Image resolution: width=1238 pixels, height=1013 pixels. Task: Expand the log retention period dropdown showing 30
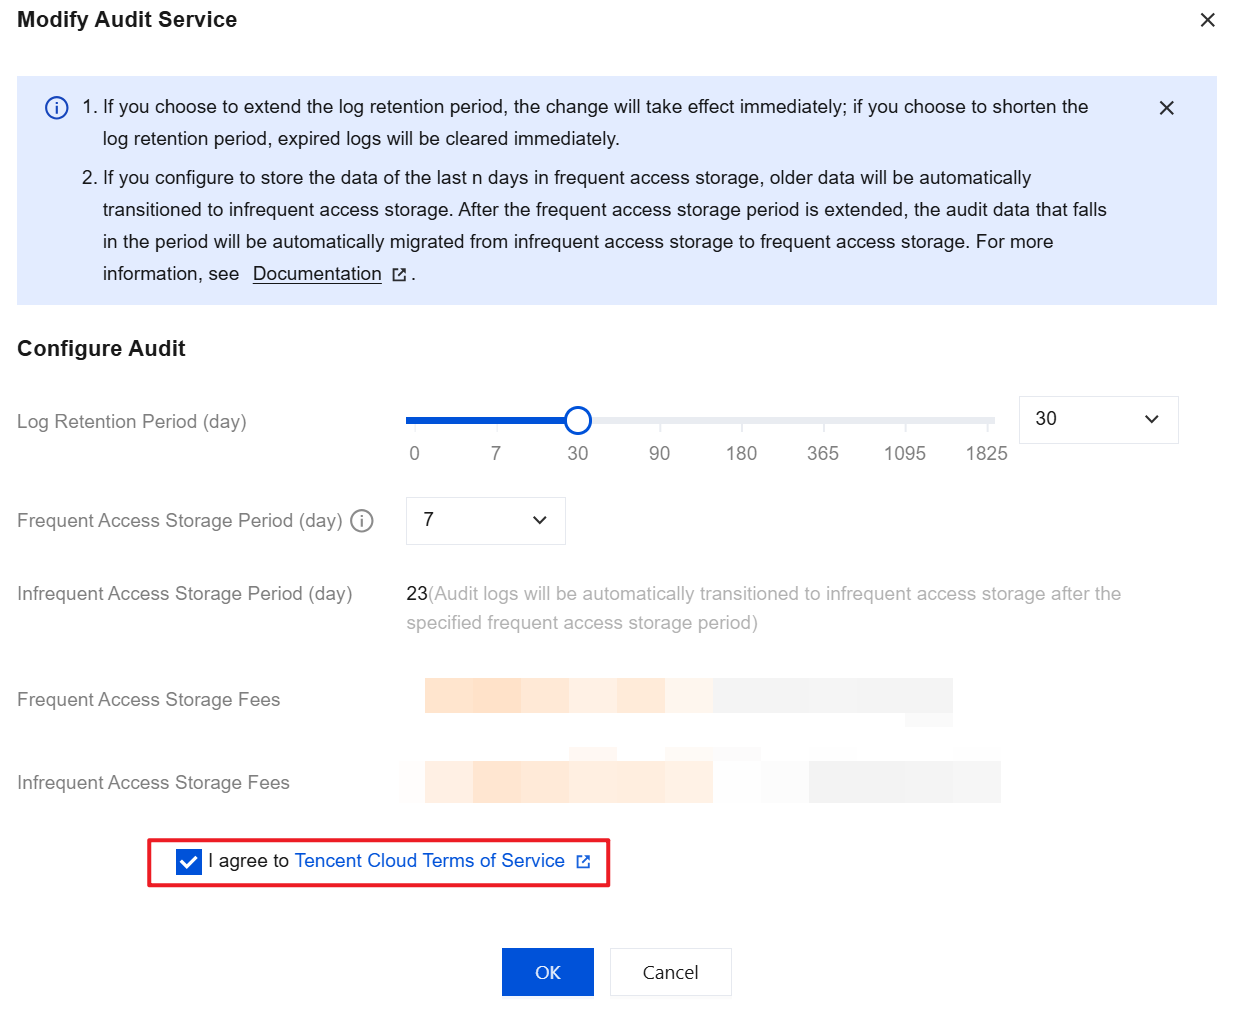(x=1098, y=420)
